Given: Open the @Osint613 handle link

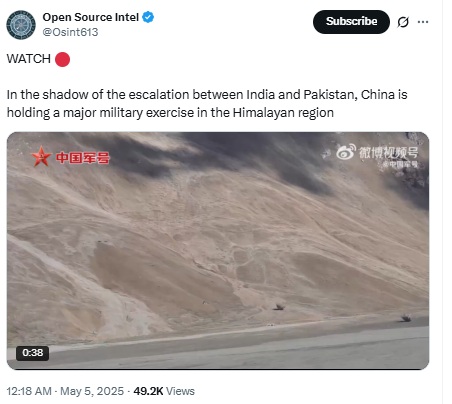Looking at the screenshot, I should coord(70,32).
